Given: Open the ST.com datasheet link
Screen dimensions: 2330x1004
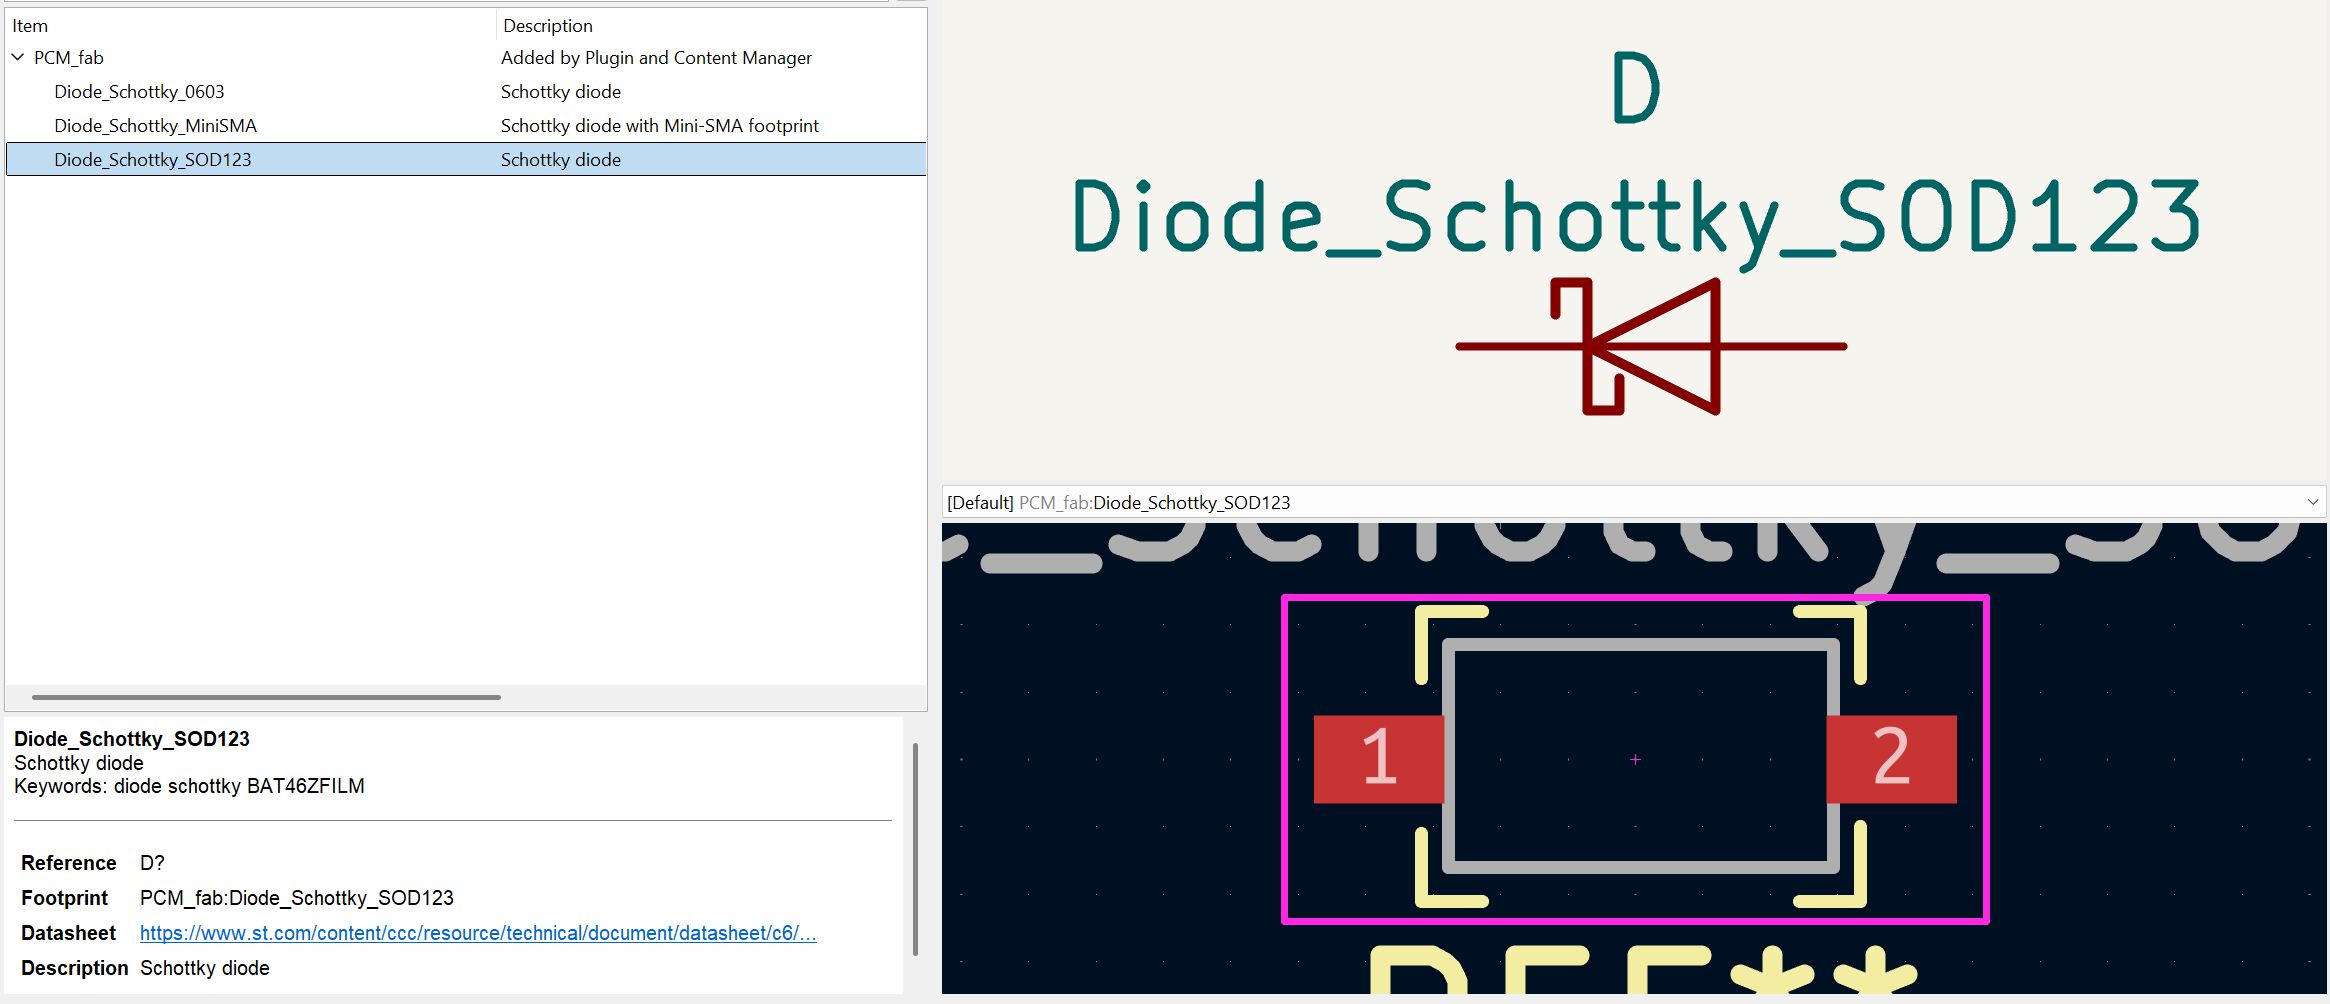Looking at the screenshot, I should click(476, 932).
